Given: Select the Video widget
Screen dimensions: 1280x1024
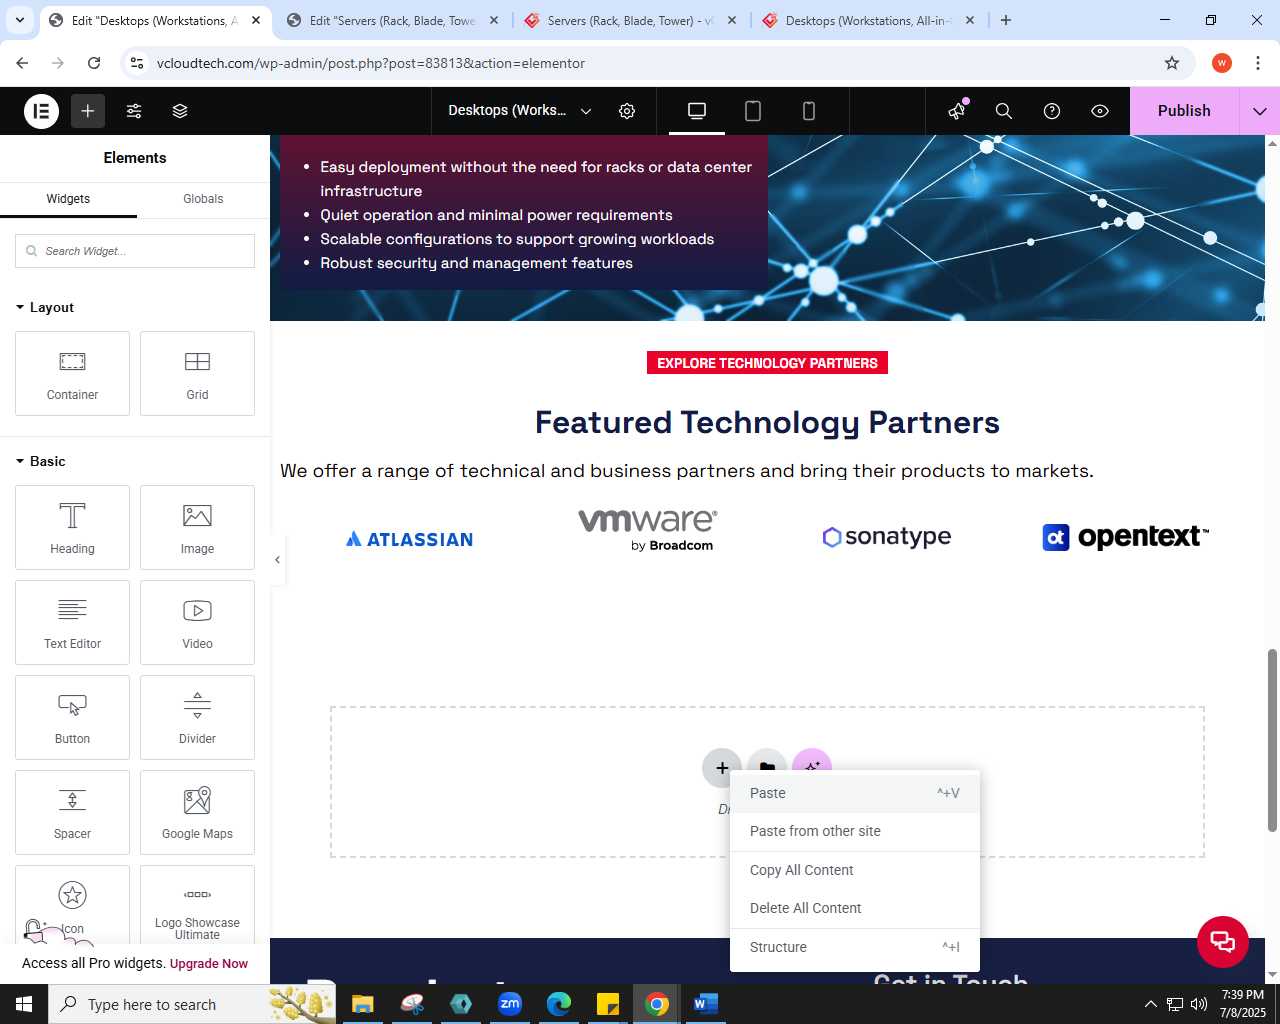Looking at the screenshot, I should (197, 622).
